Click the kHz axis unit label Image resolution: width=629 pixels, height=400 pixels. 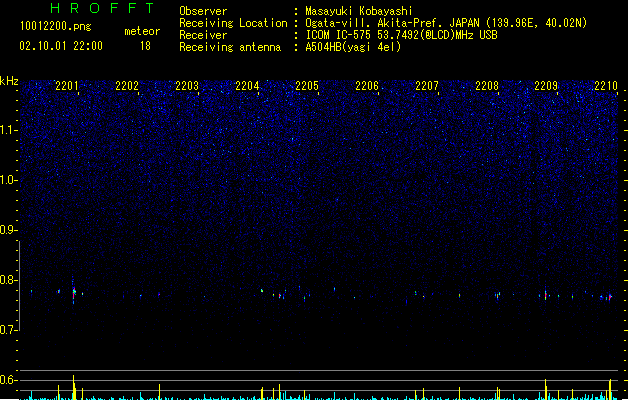(9, 81)
